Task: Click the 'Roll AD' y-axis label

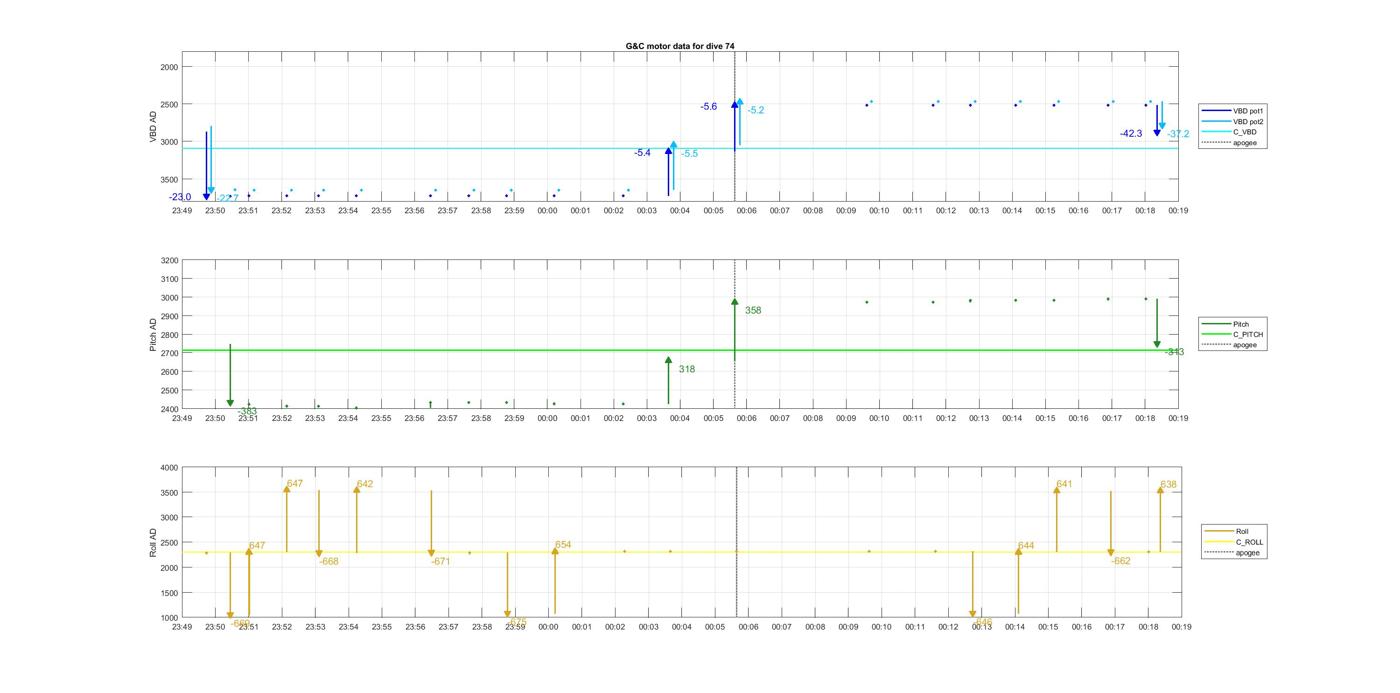Action: 153,543
